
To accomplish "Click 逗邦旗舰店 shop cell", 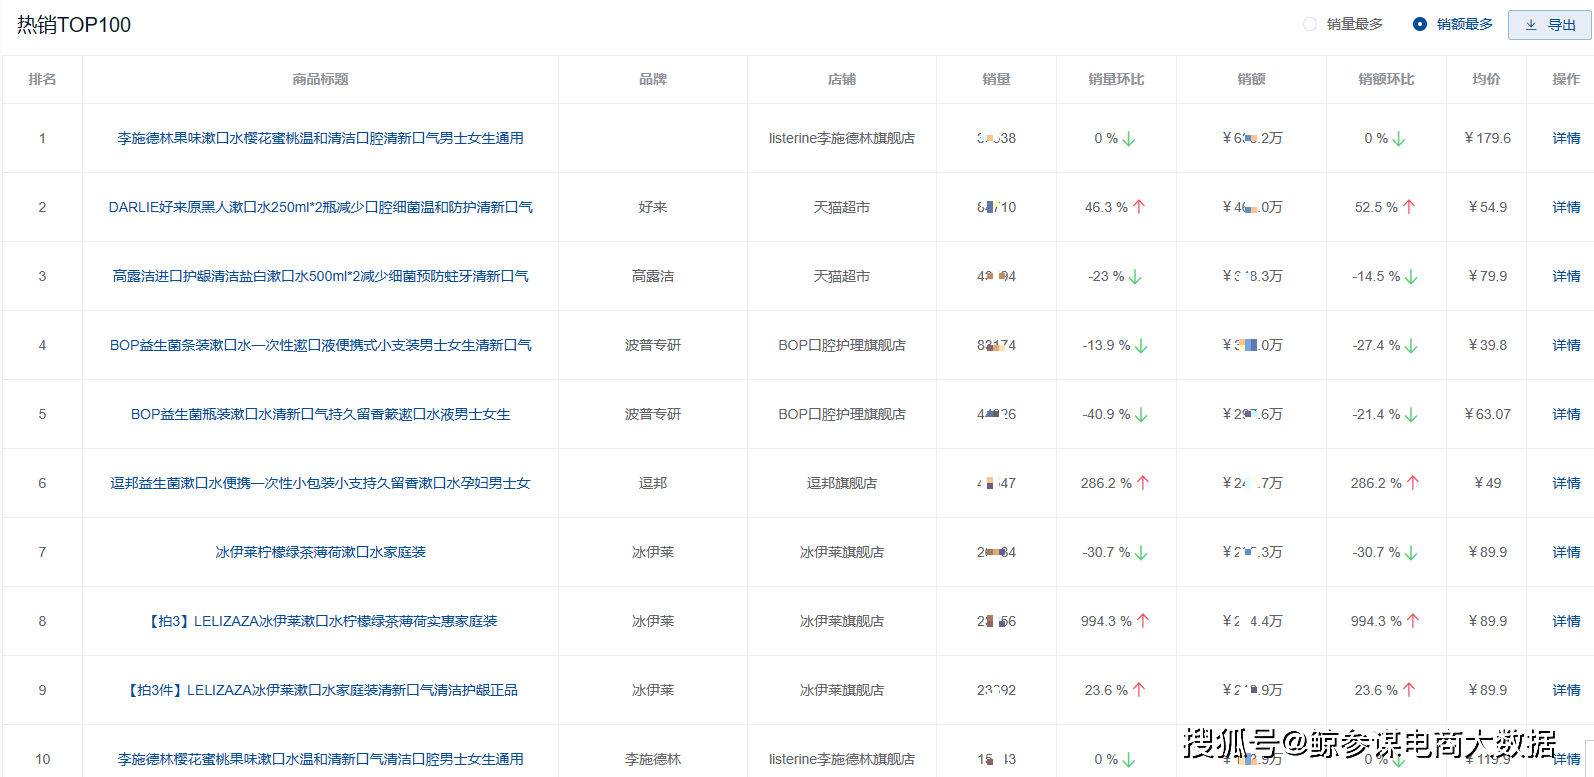I will pyautogui.click(x=842, y=483).
